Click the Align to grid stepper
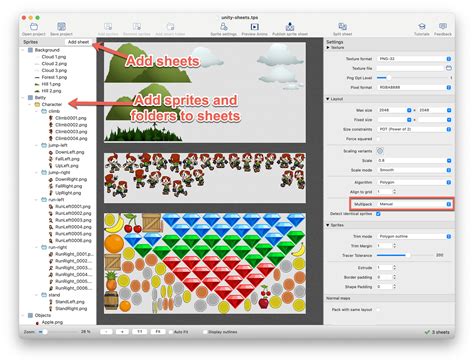Image resolution: width=474 pixels, height=364 pixels. click(395, 192)
